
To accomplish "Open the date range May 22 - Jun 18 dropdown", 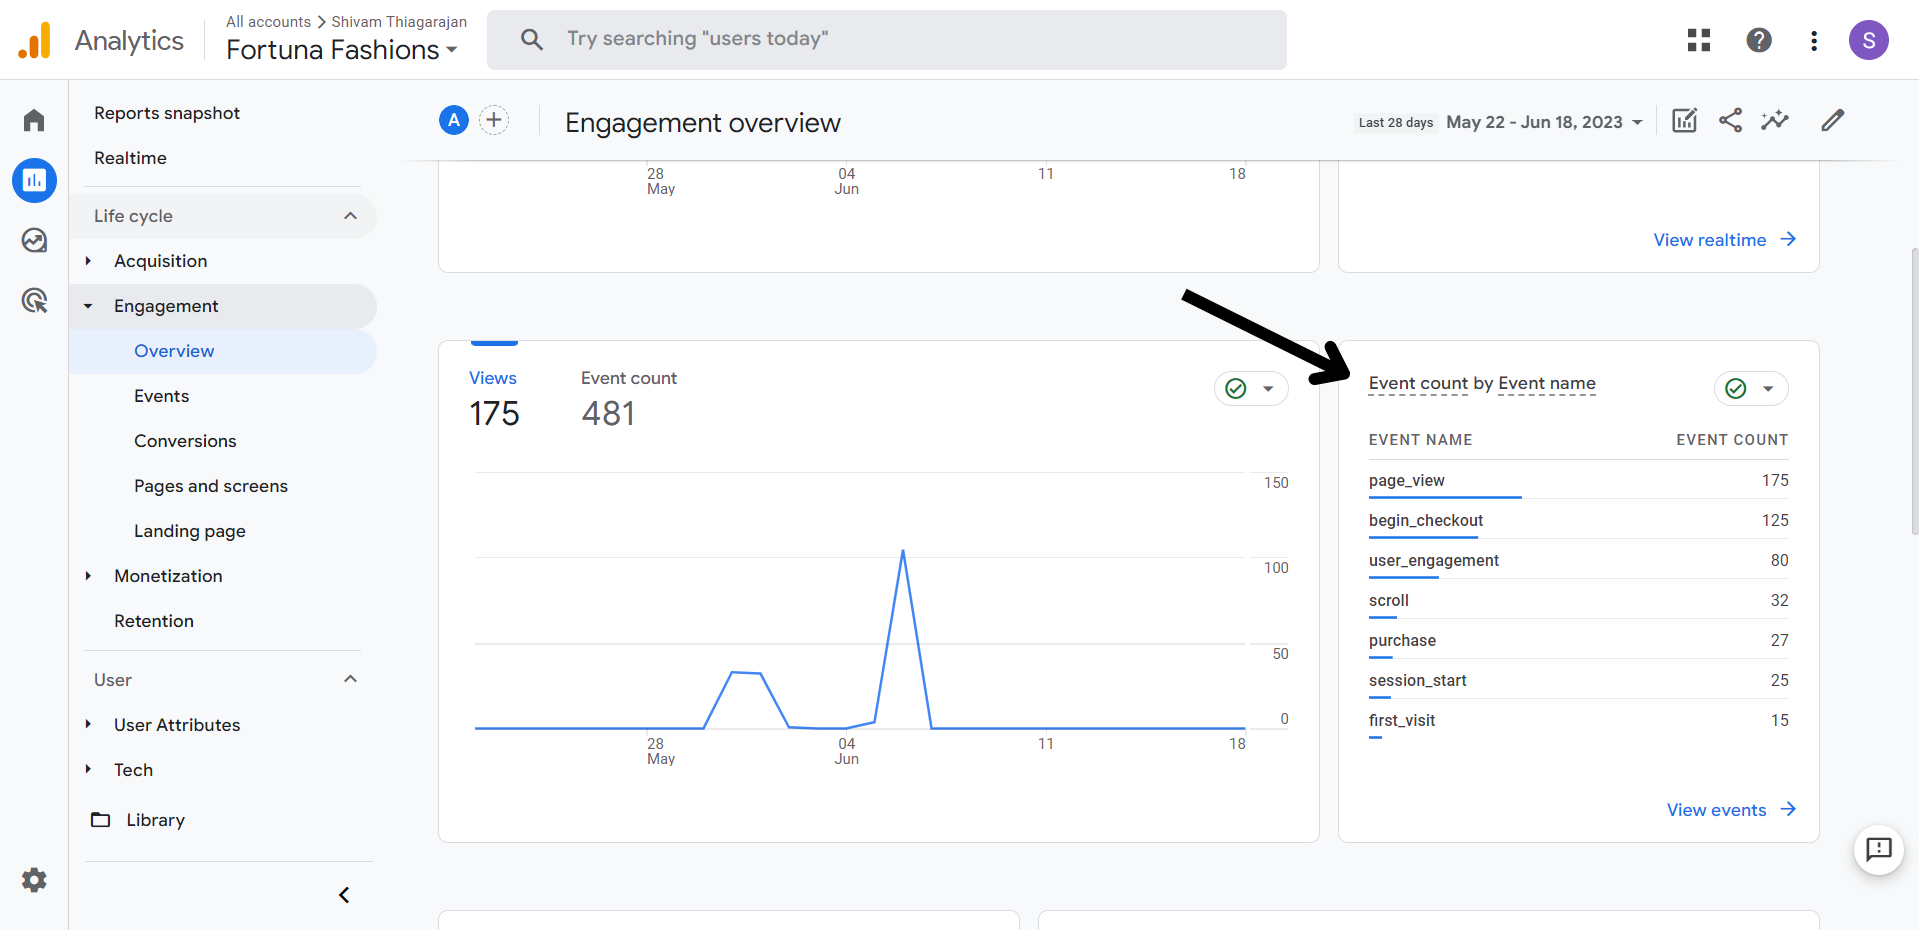I will coord(1544,122).
